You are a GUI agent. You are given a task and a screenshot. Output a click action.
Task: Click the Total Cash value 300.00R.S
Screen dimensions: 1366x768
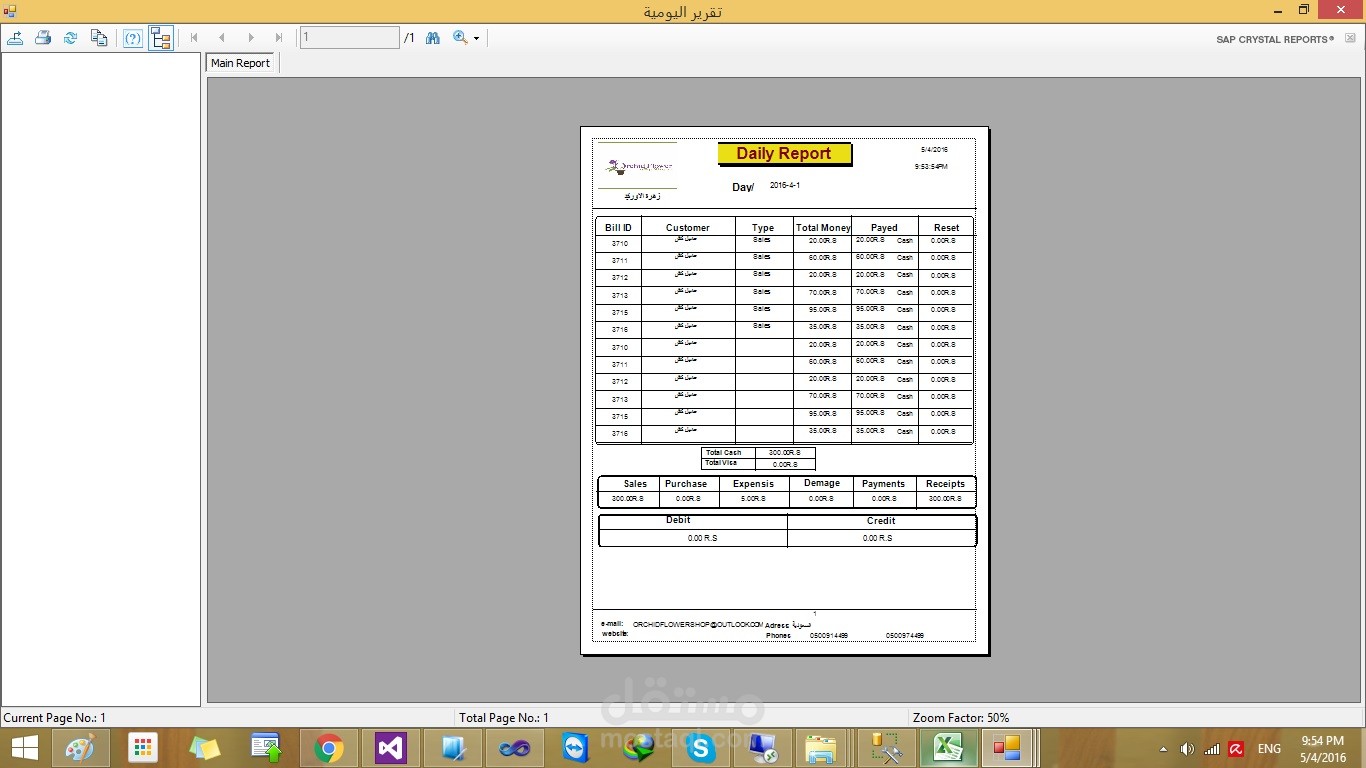tap(784, 453)
